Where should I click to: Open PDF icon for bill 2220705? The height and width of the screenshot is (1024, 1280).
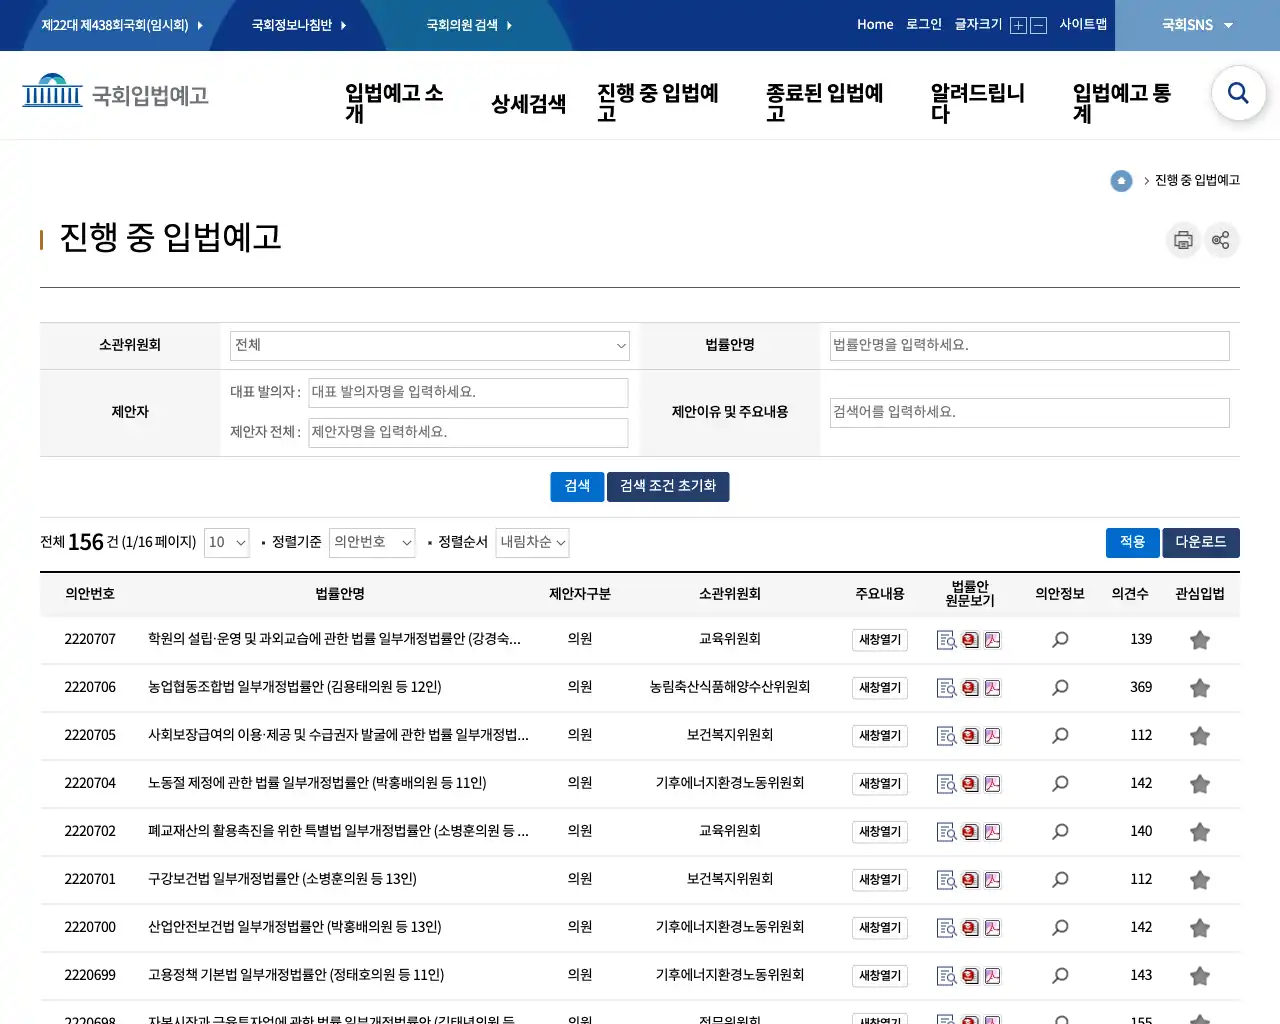click(x=993, y=736)
